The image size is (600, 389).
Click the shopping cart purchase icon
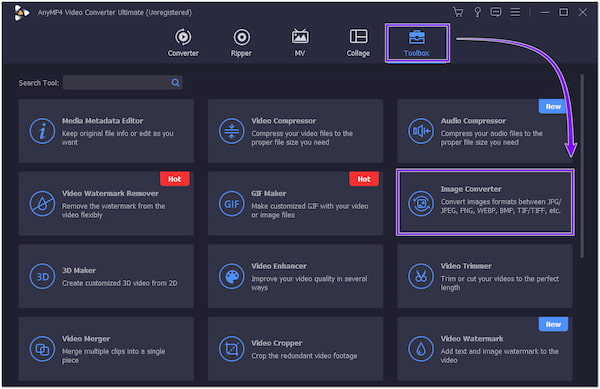click(458, 12)
